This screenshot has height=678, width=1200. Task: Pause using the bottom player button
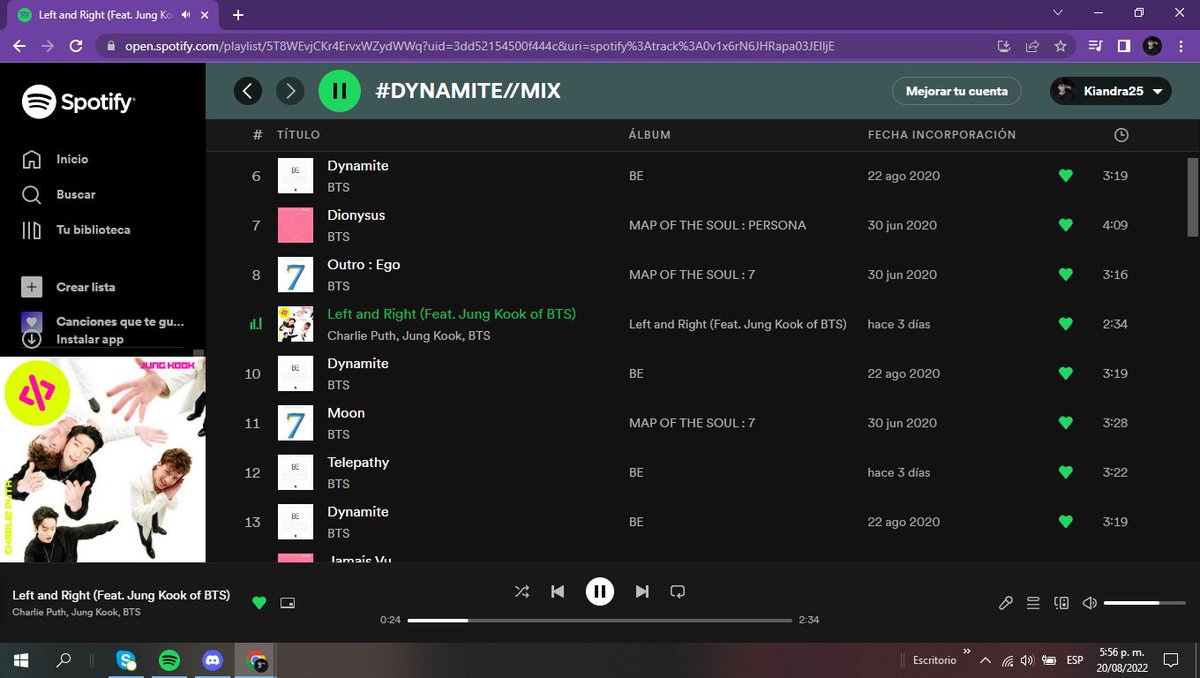click(599, 591)
